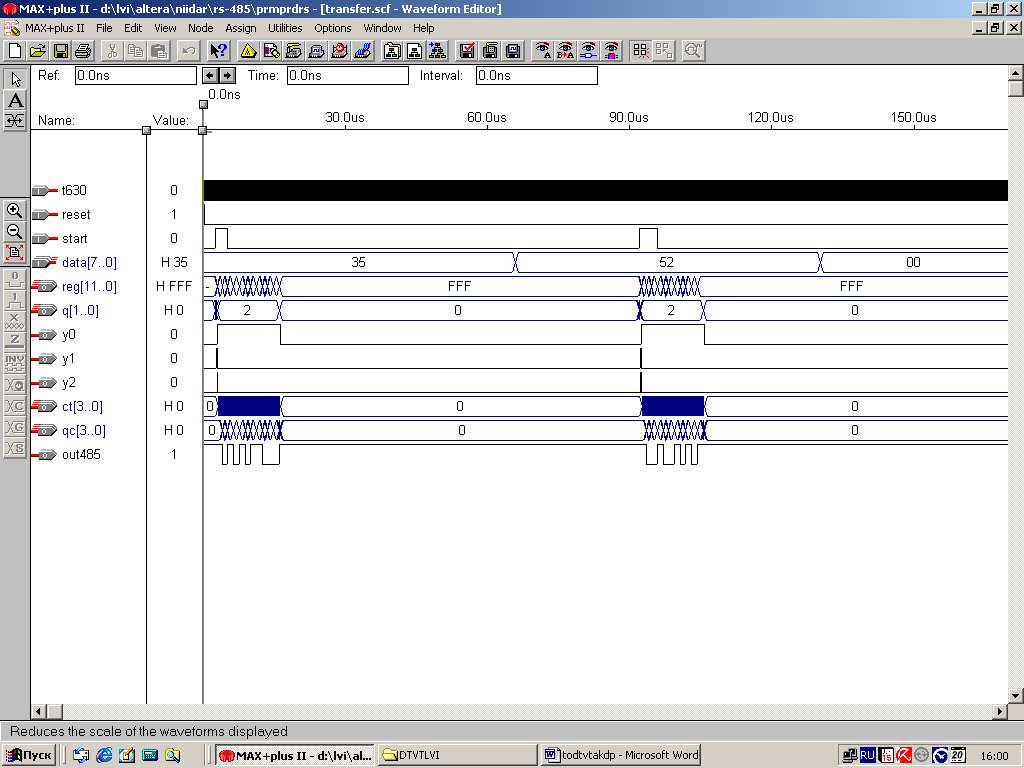Click vertical scrollbar up arrow
The width and height of the screenshot is (1024, 768).
(1016, 73)
